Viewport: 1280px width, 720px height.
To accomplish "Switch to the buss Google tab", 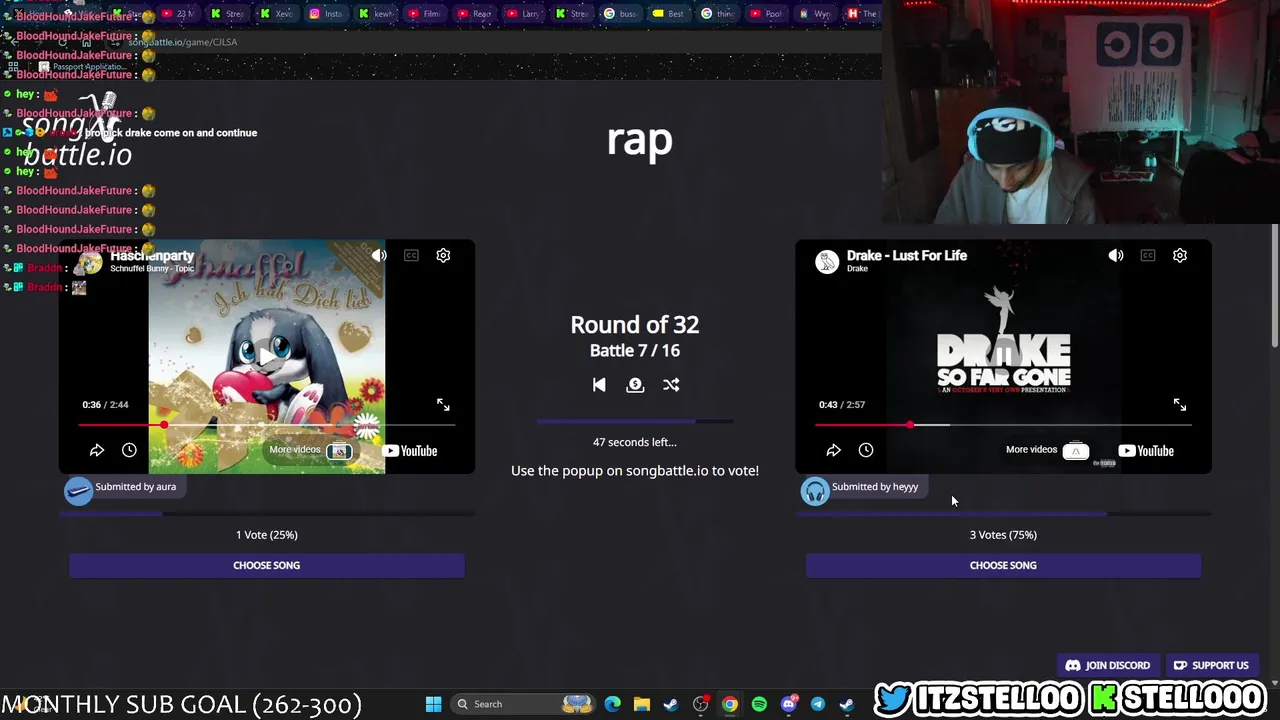I will coord(620,14).
